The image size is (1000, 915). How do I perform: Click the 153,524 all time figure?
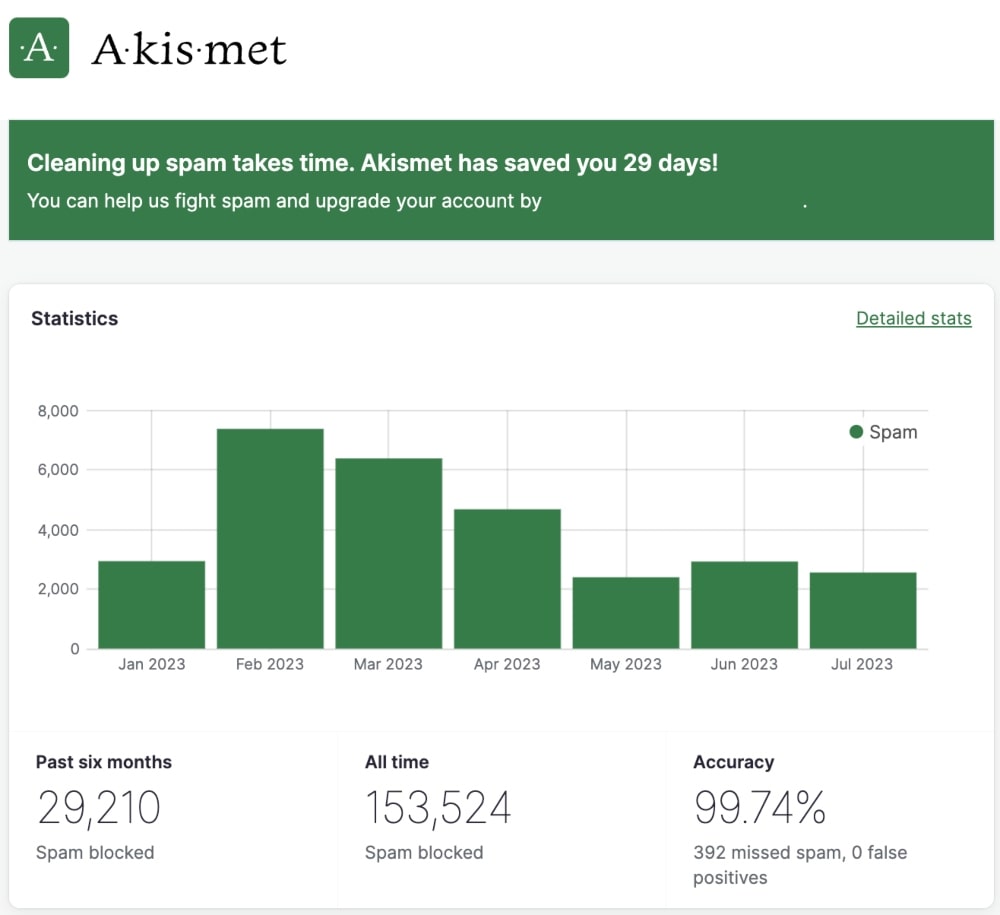(x=438, y=808)
